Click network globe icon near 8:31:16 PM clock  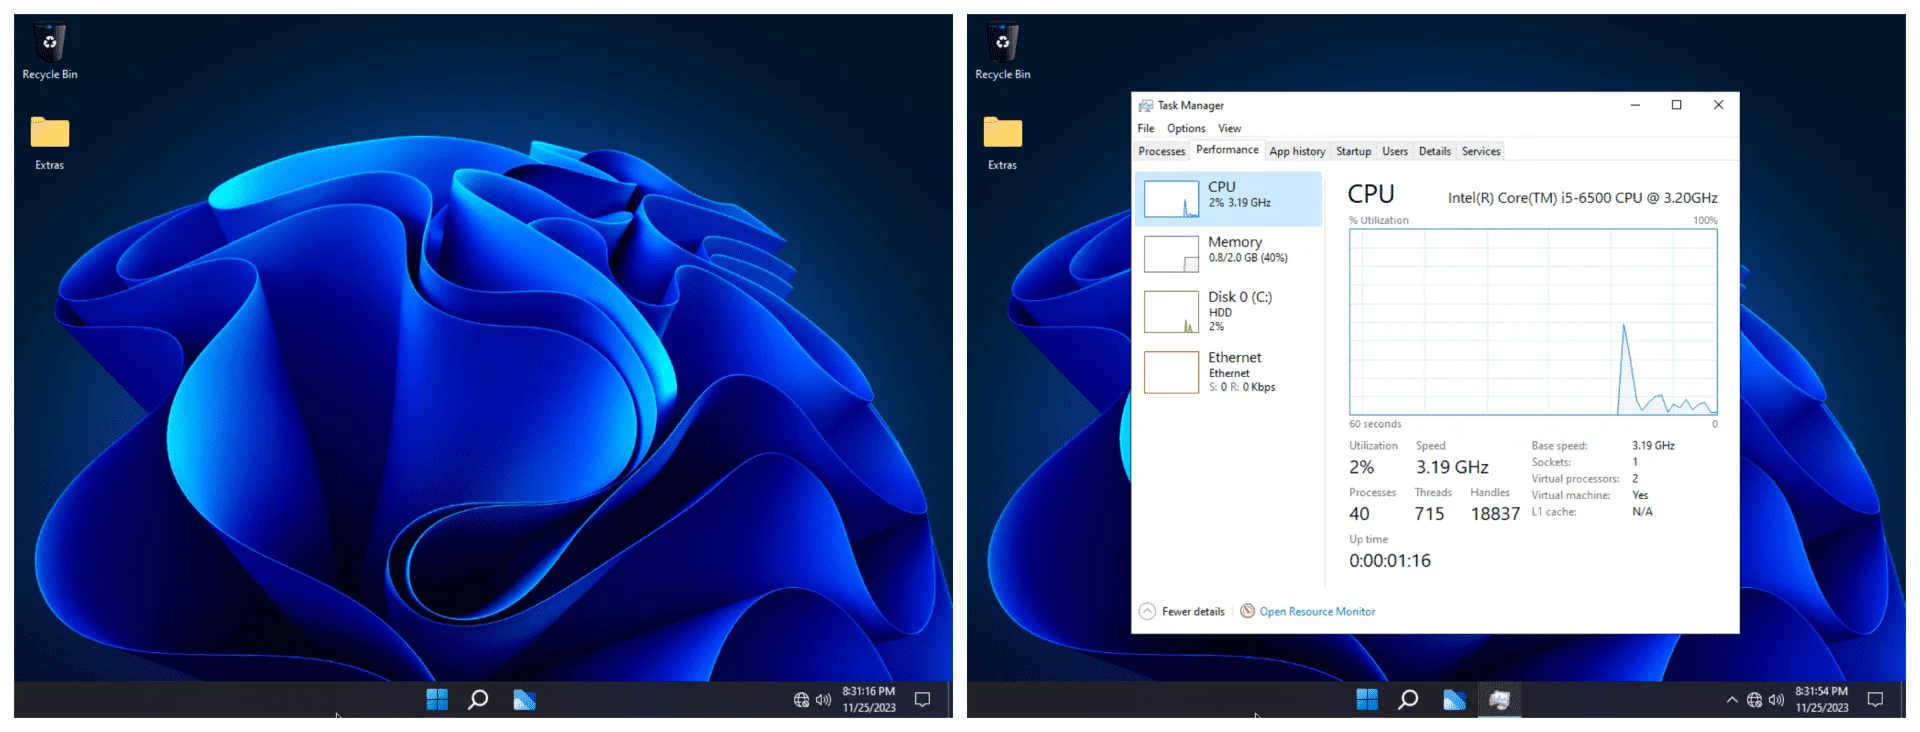tap(801, 700)
